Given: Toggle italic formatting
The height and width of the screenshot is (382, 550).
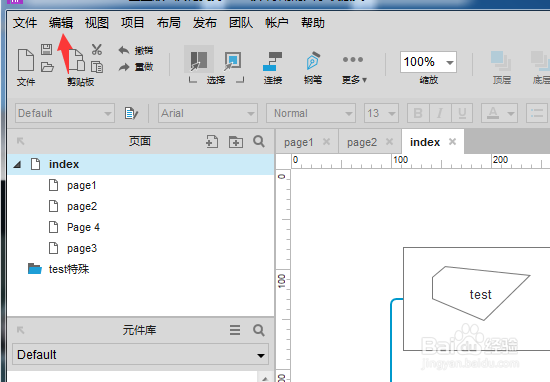Looking at the screenshot, I should pyautogui.click(x=440, y=113).
